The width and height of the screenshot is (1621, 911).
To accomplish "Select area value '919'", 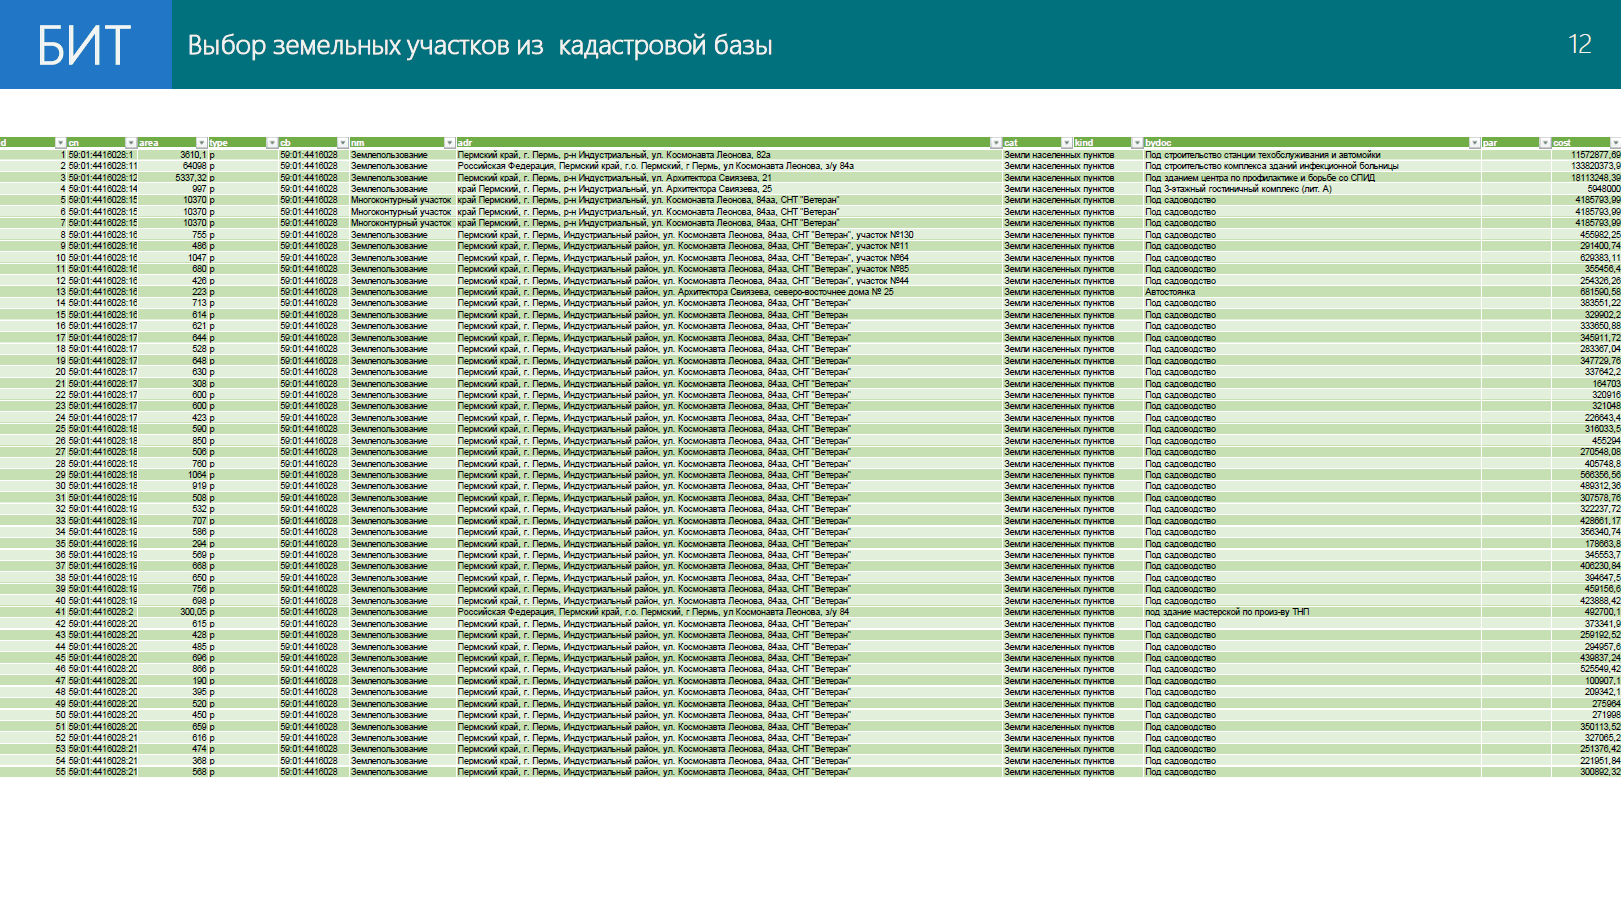I will (x=199, y=486).
